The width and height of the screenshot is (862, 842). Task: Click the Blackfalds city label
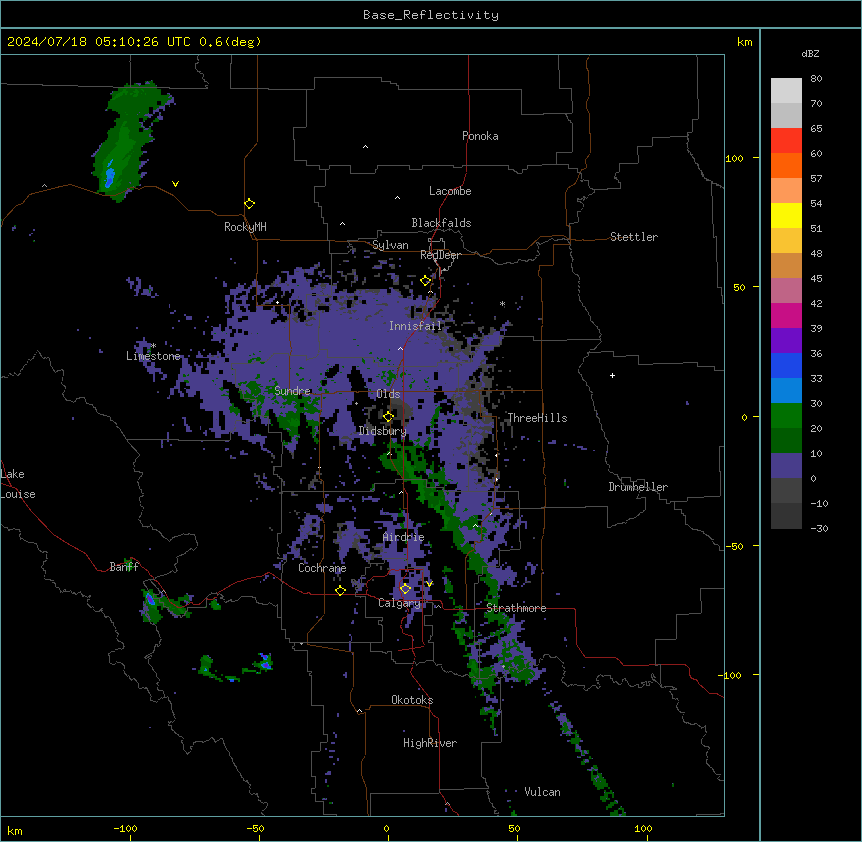[441, 223]
